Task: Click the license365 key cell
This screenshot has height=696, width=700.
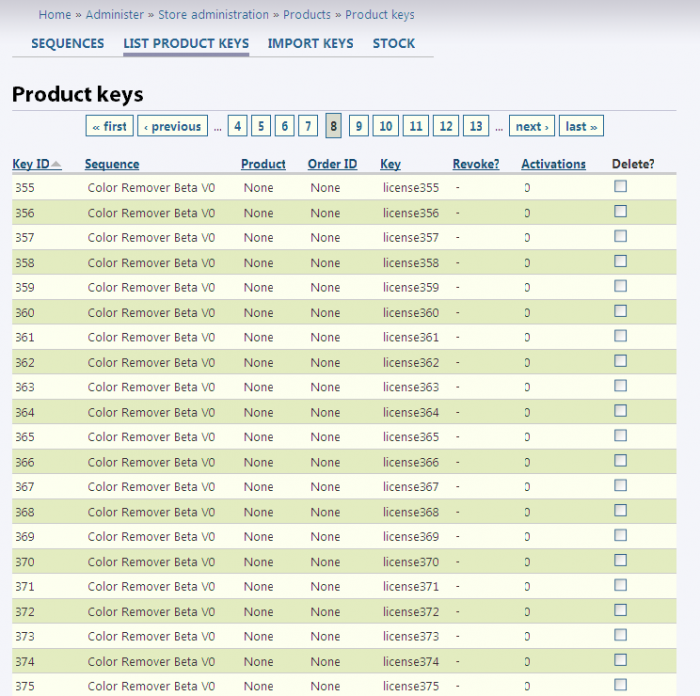Action: coord(411,437)
